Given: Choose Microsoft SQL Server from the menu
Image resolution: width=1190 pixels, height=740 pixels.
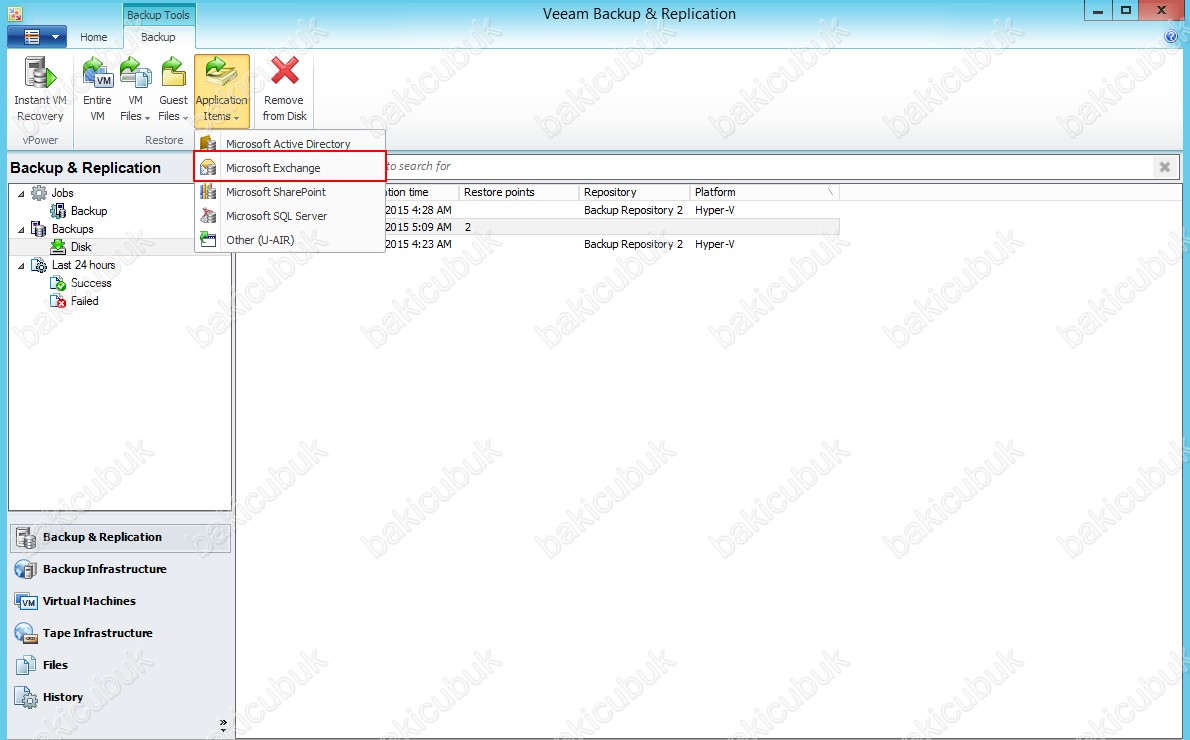Looking at the screenshot, I should 290,216.
